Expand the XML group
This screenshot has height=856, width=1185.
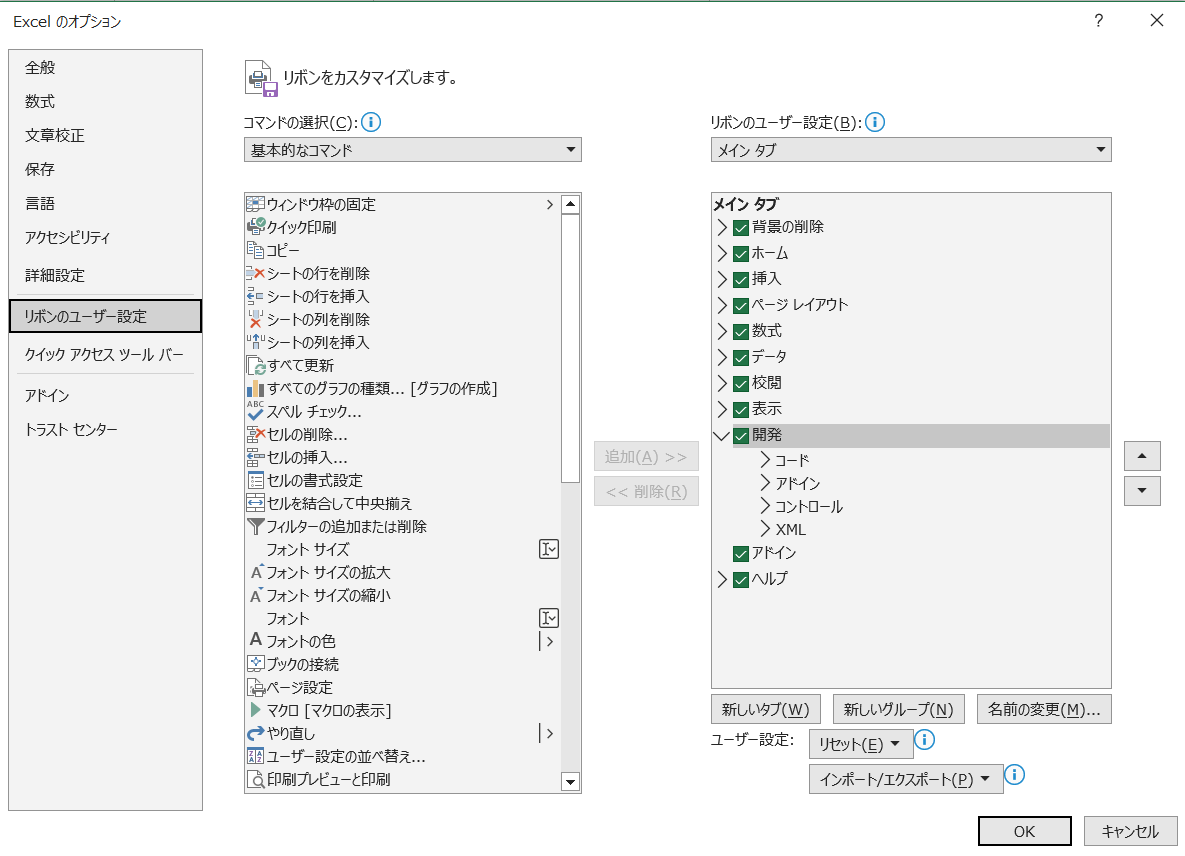766,529
